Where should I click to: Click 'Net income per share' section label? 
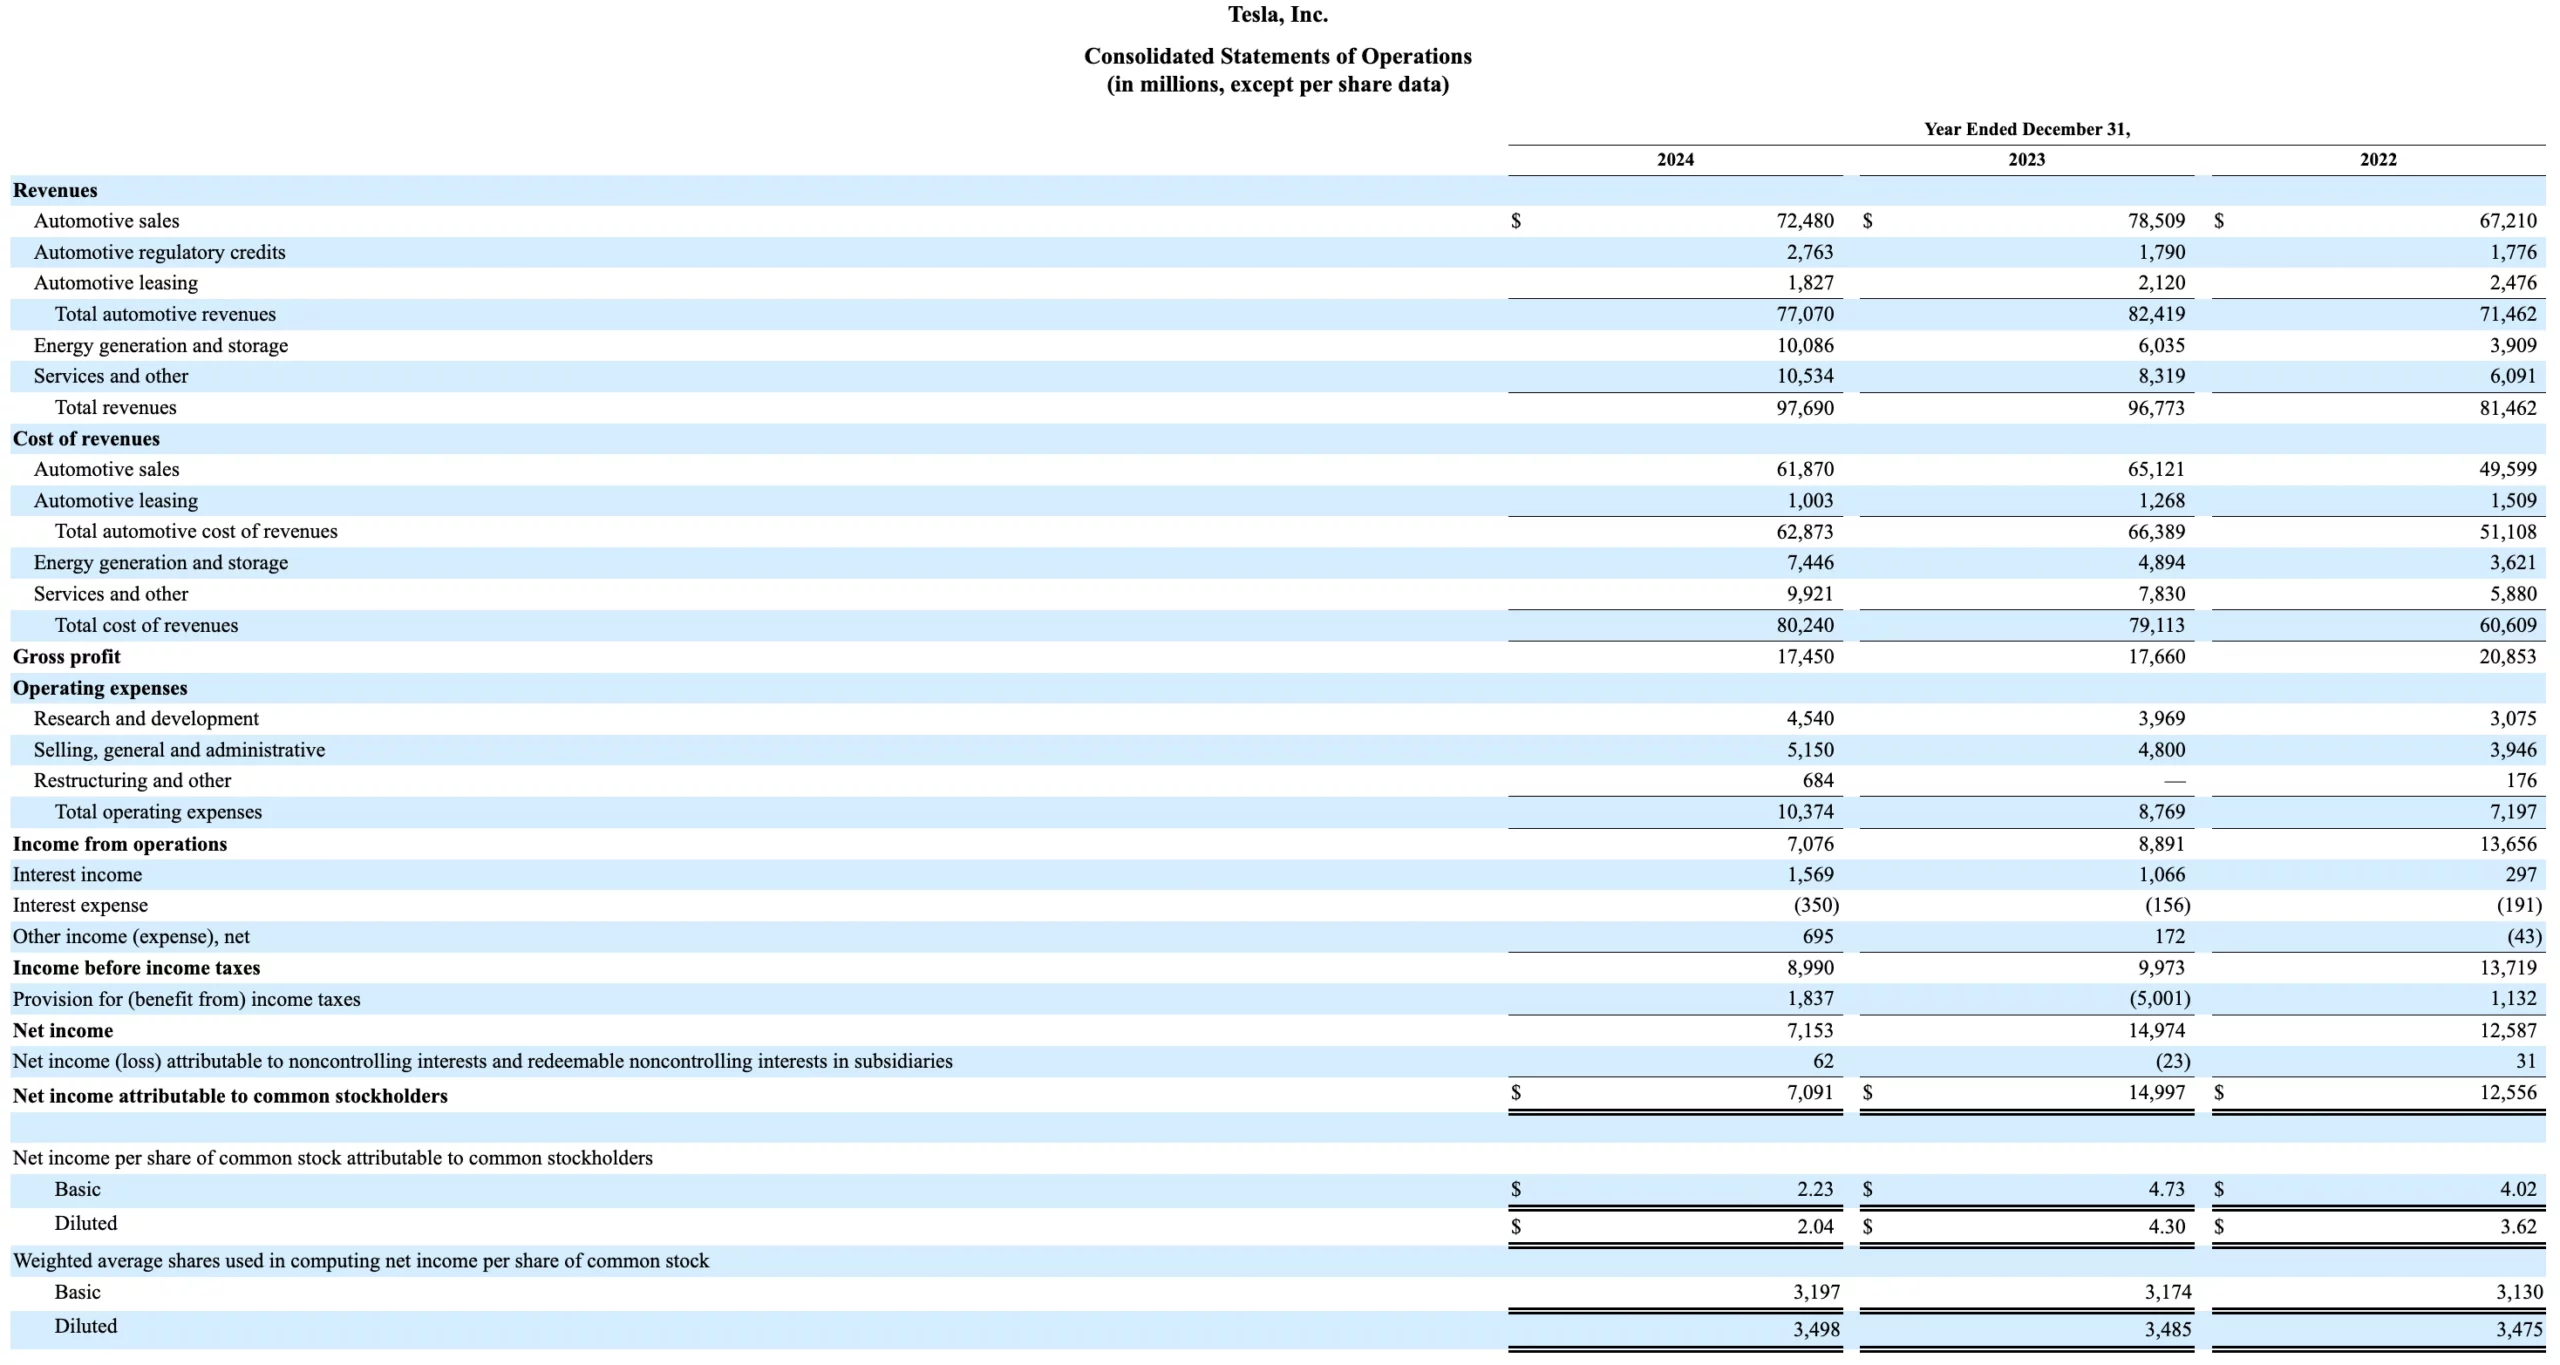(332, 1158)
